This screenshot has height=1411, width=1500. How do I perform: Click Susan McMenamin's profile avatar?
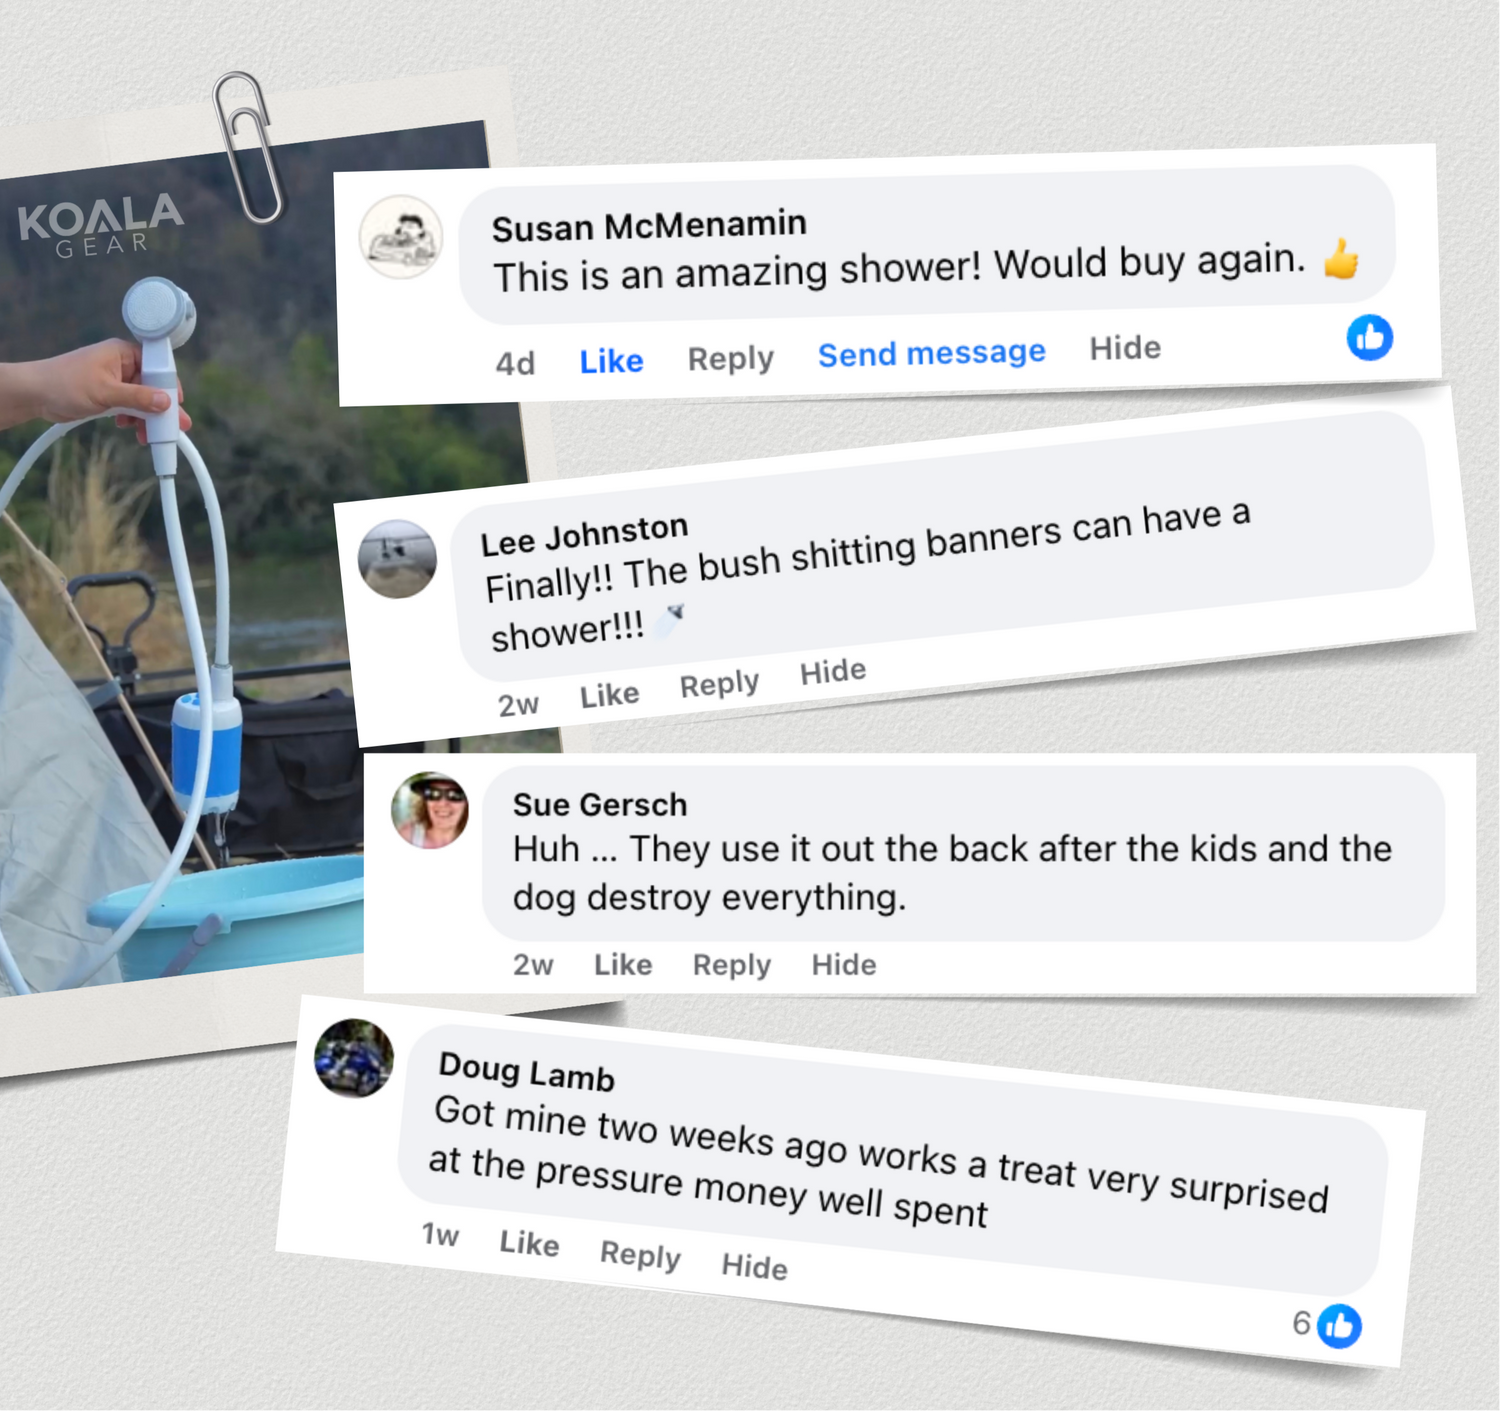tap(401, 236)
